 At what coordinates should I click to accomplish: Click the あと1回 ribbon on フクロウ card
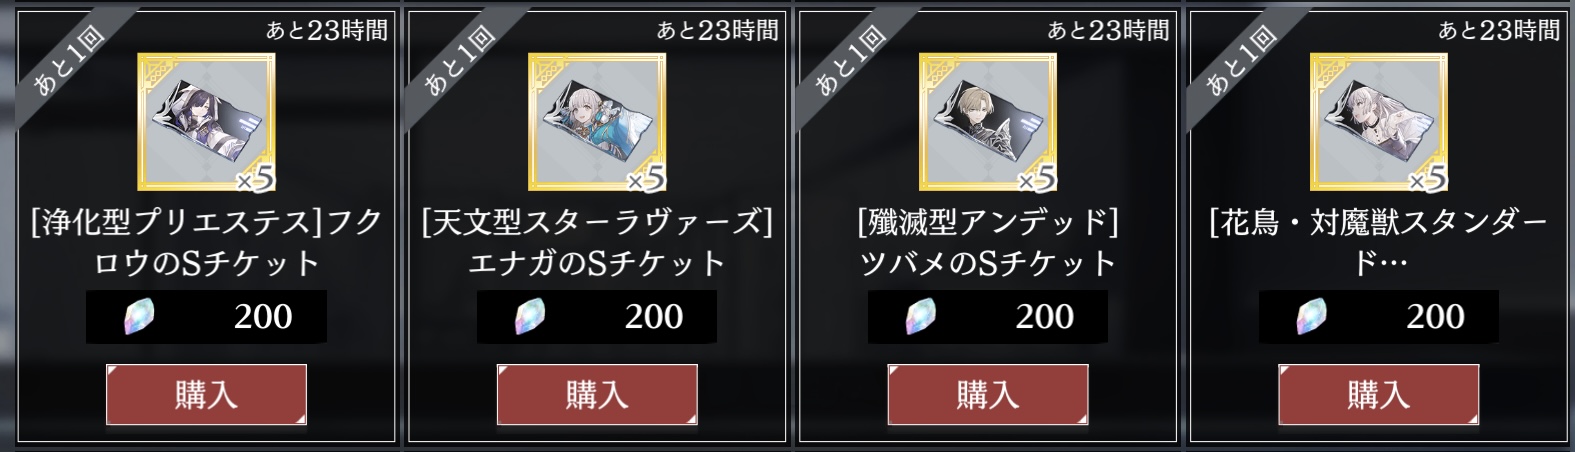click(x=70, y=62)
